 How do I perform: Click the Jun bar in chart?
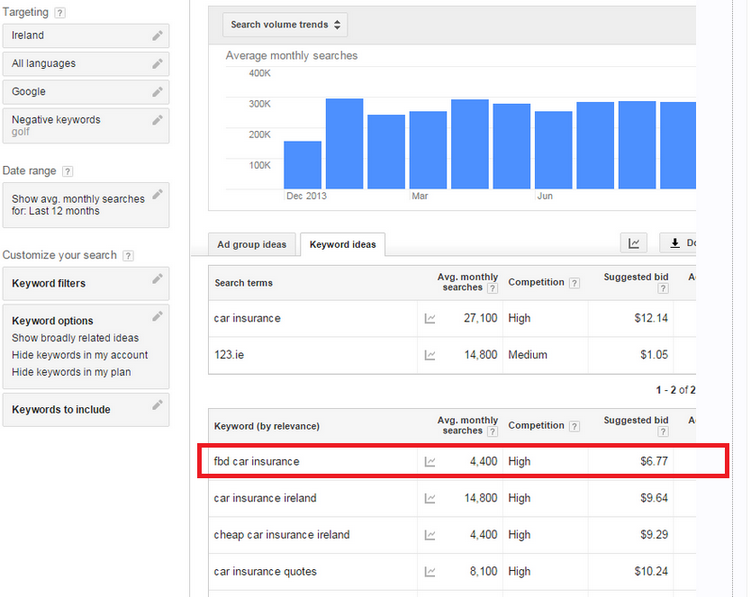[x=554, y=150]
